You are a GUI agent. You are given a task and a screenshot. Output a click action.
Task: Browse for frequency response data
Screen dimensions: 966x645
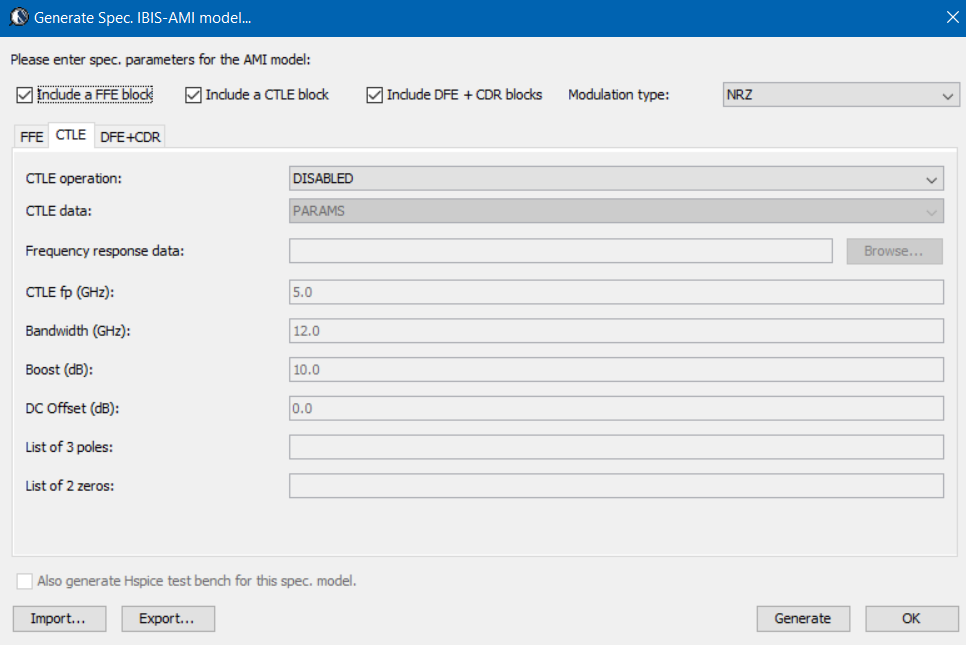pos(894,251)
